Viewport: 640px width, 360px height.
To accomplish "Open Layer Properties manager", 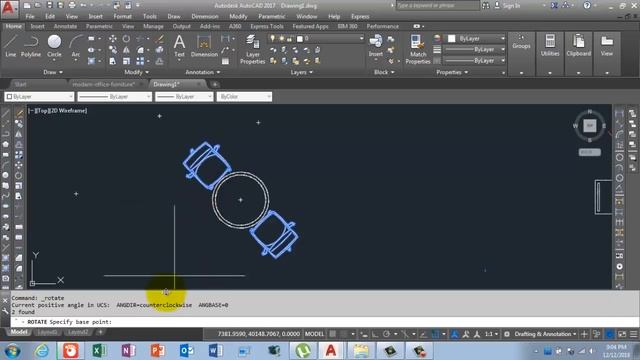I will point(253,49).
